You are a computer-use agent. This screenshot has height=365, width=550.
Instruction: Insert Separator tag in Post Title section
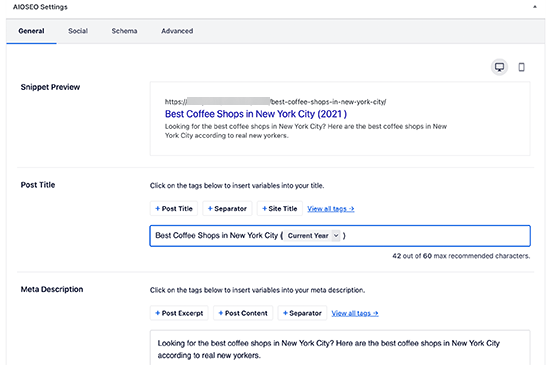pos(227,209)
